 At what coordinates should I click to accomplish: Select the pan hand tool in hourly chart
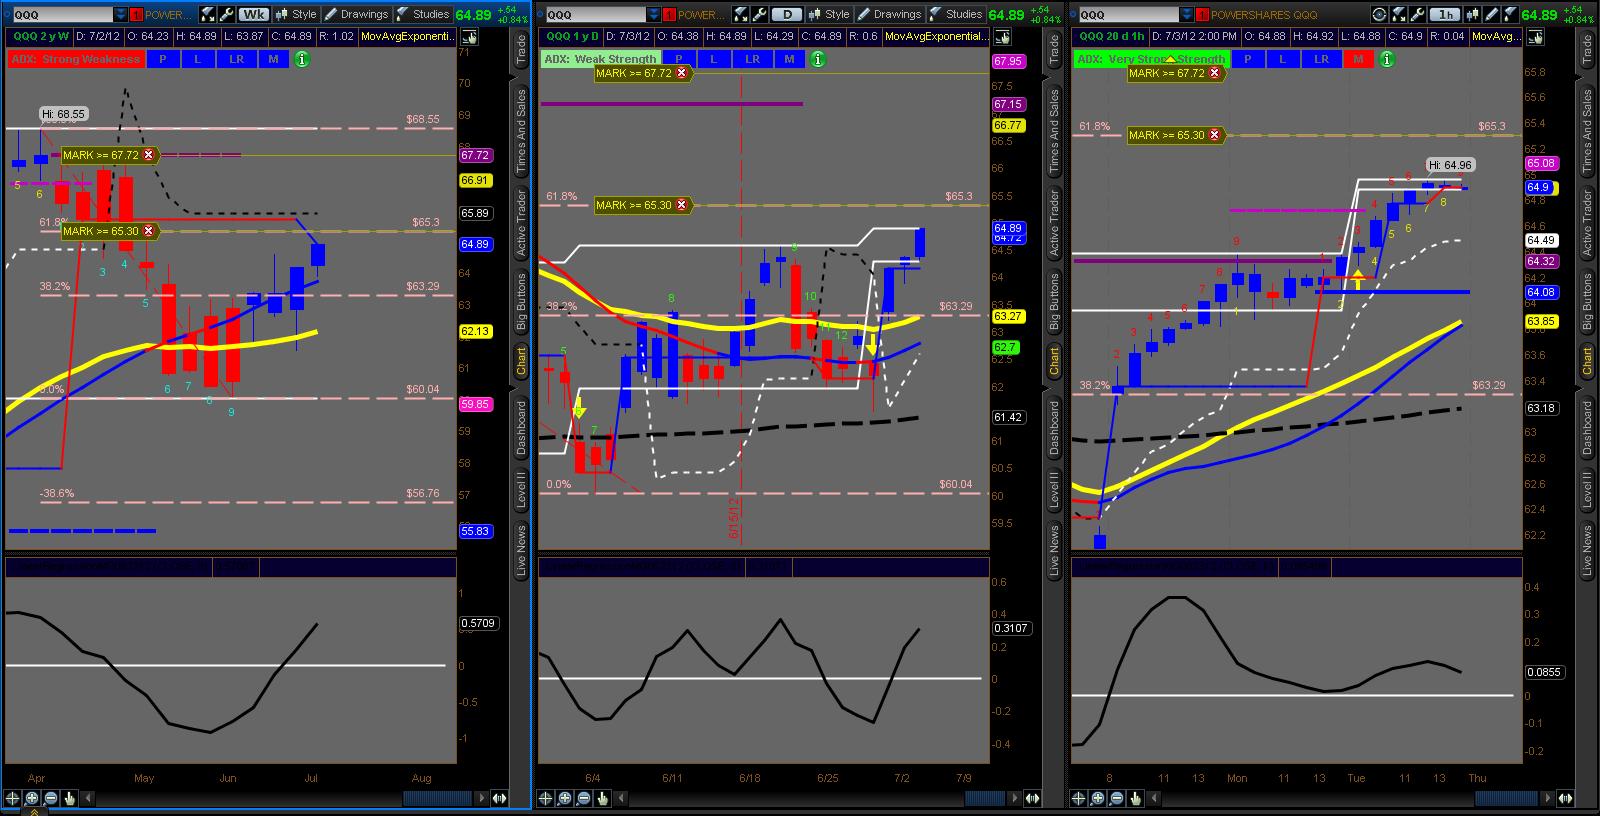coord(1136,798)
